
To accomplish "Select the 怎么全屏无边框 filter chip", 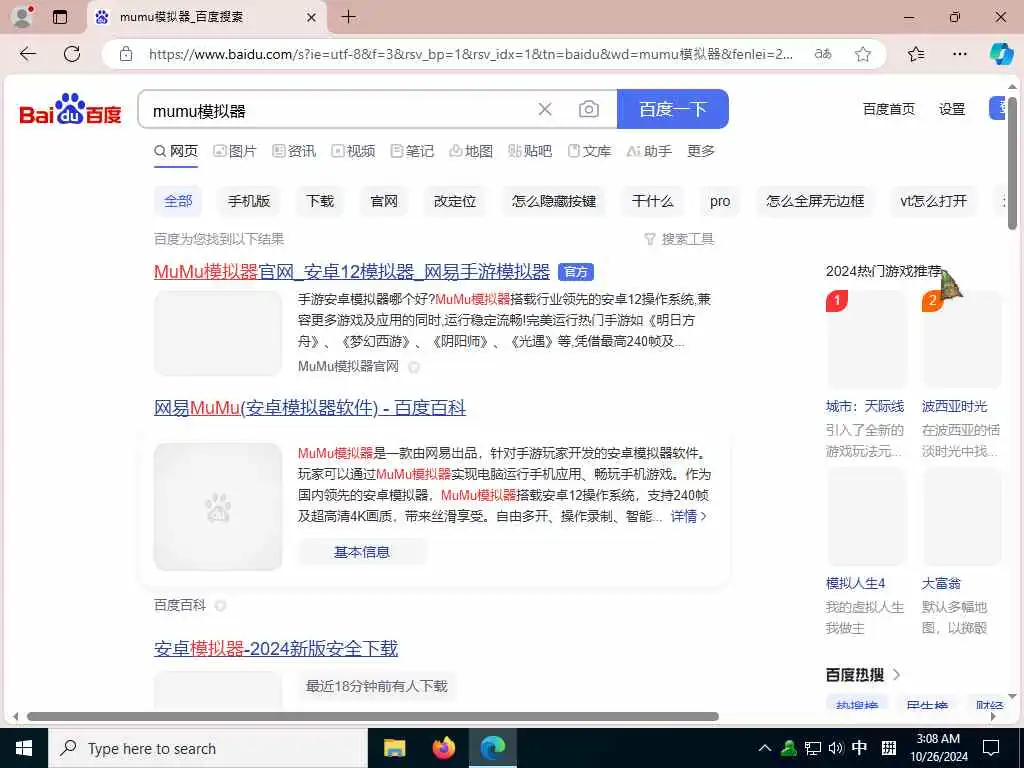I will pyautogui.click(x=815, y=201).
